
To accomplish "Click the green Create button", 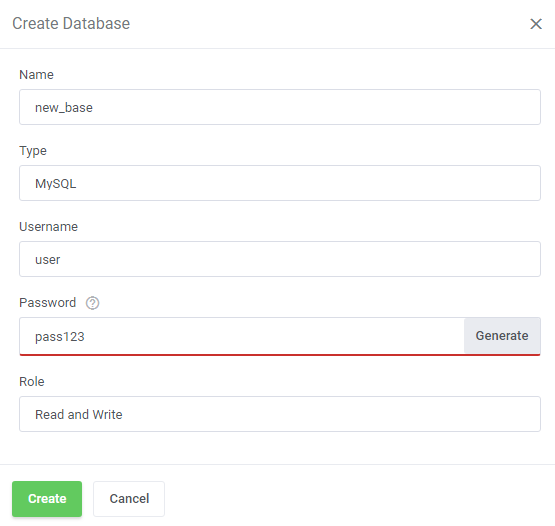I will click(x=47, y=499).
